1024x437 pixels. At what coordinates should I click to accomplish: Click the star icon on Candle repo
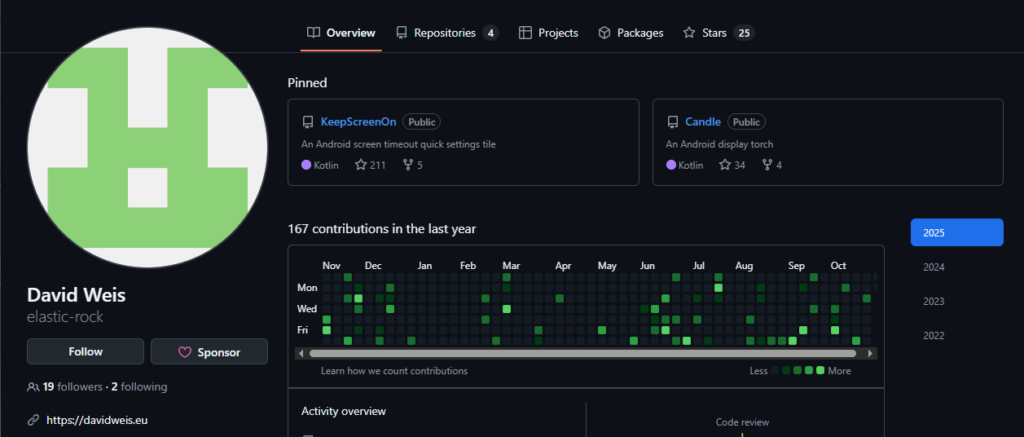725,165
